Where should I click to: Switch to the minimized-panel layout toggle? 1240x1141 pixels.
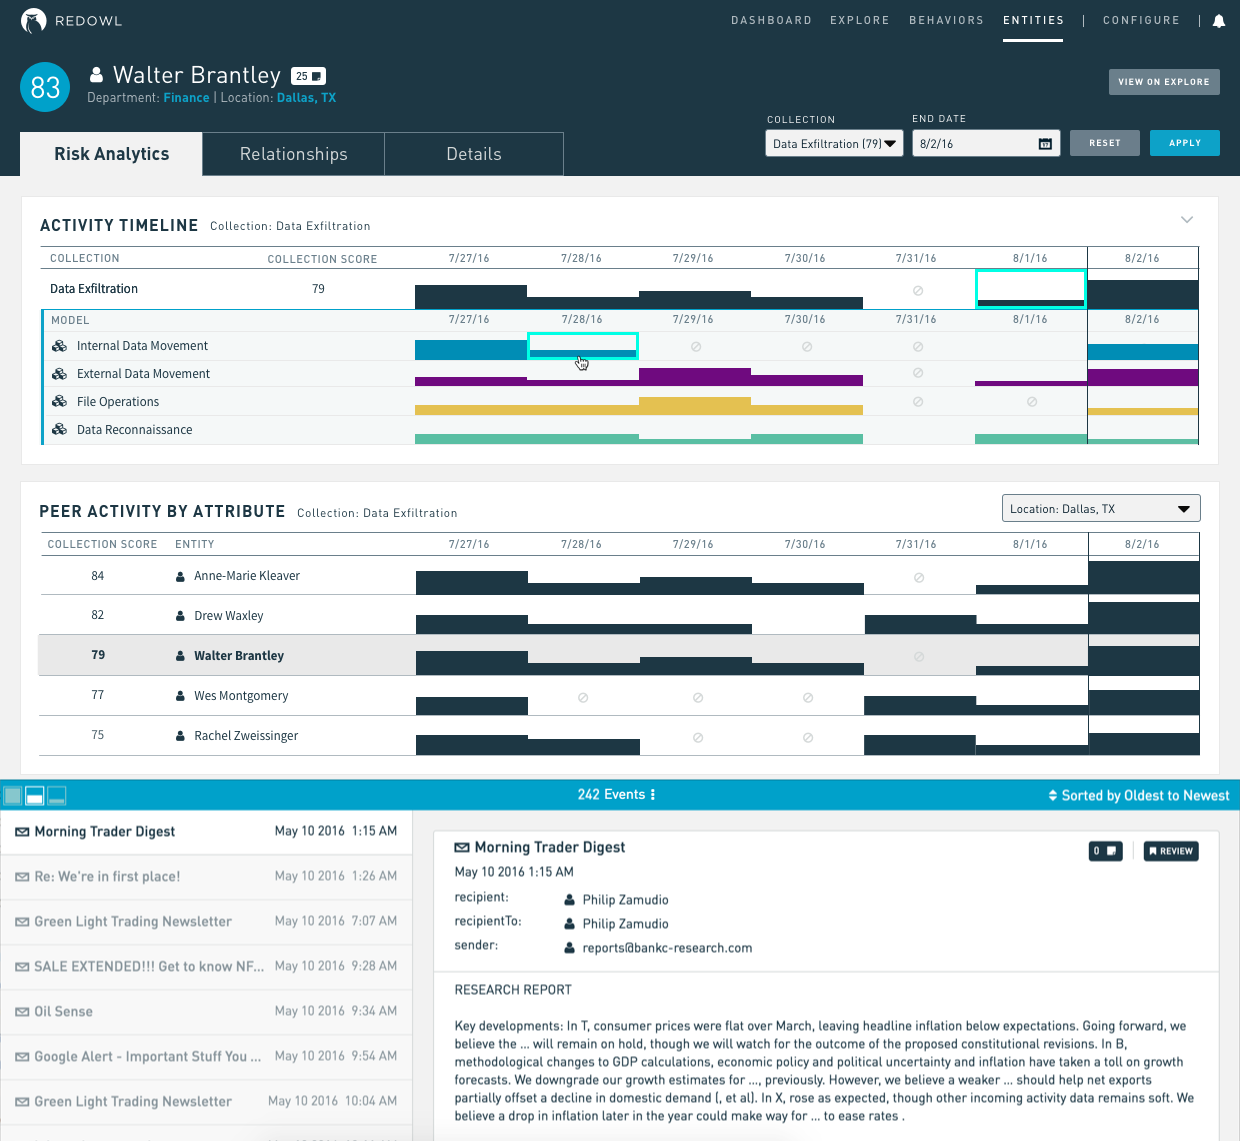click(x=57, y=796)
